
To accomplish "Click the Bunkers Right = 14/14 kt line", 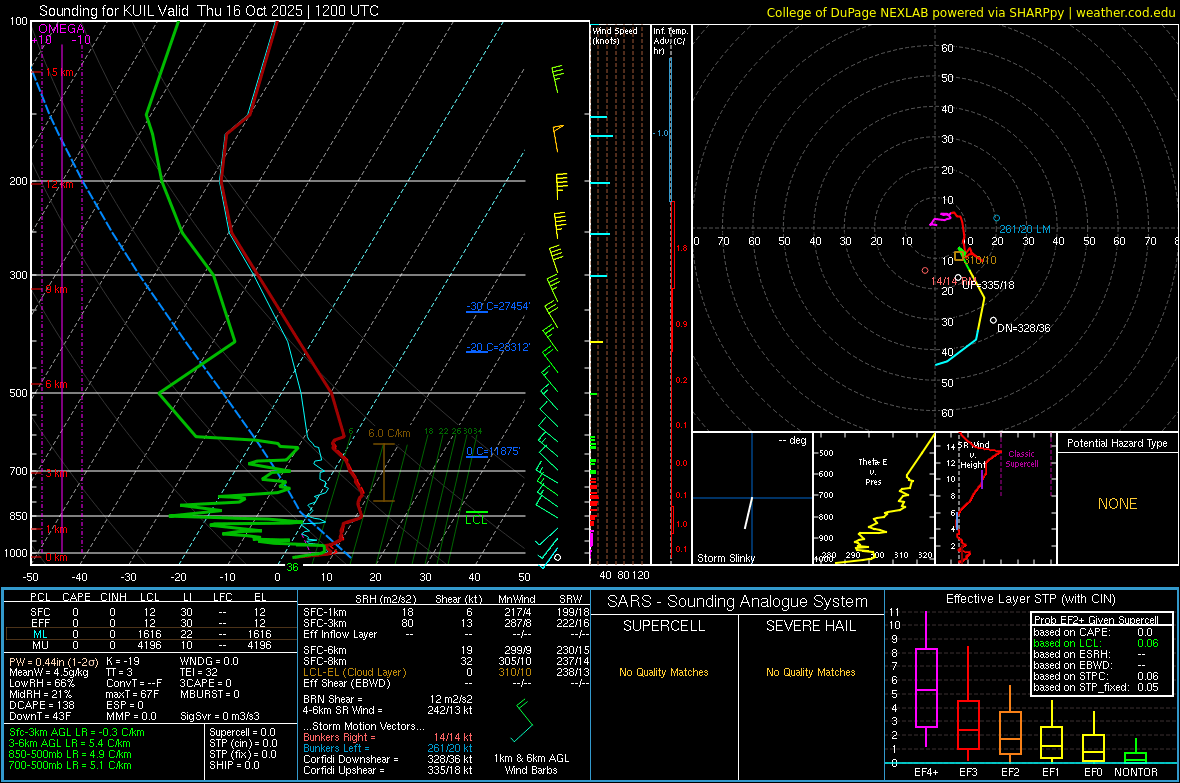I will click(x=388, y=737).
